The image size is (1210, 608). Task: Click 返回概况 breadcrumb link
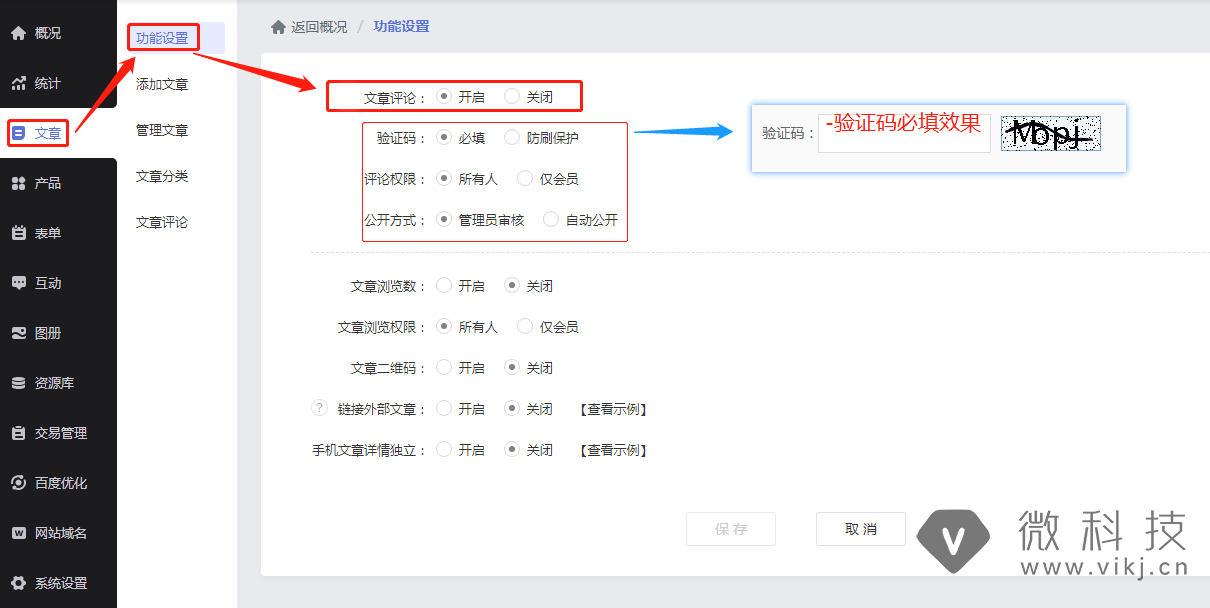pyautogui.click(x=319, y=26)
